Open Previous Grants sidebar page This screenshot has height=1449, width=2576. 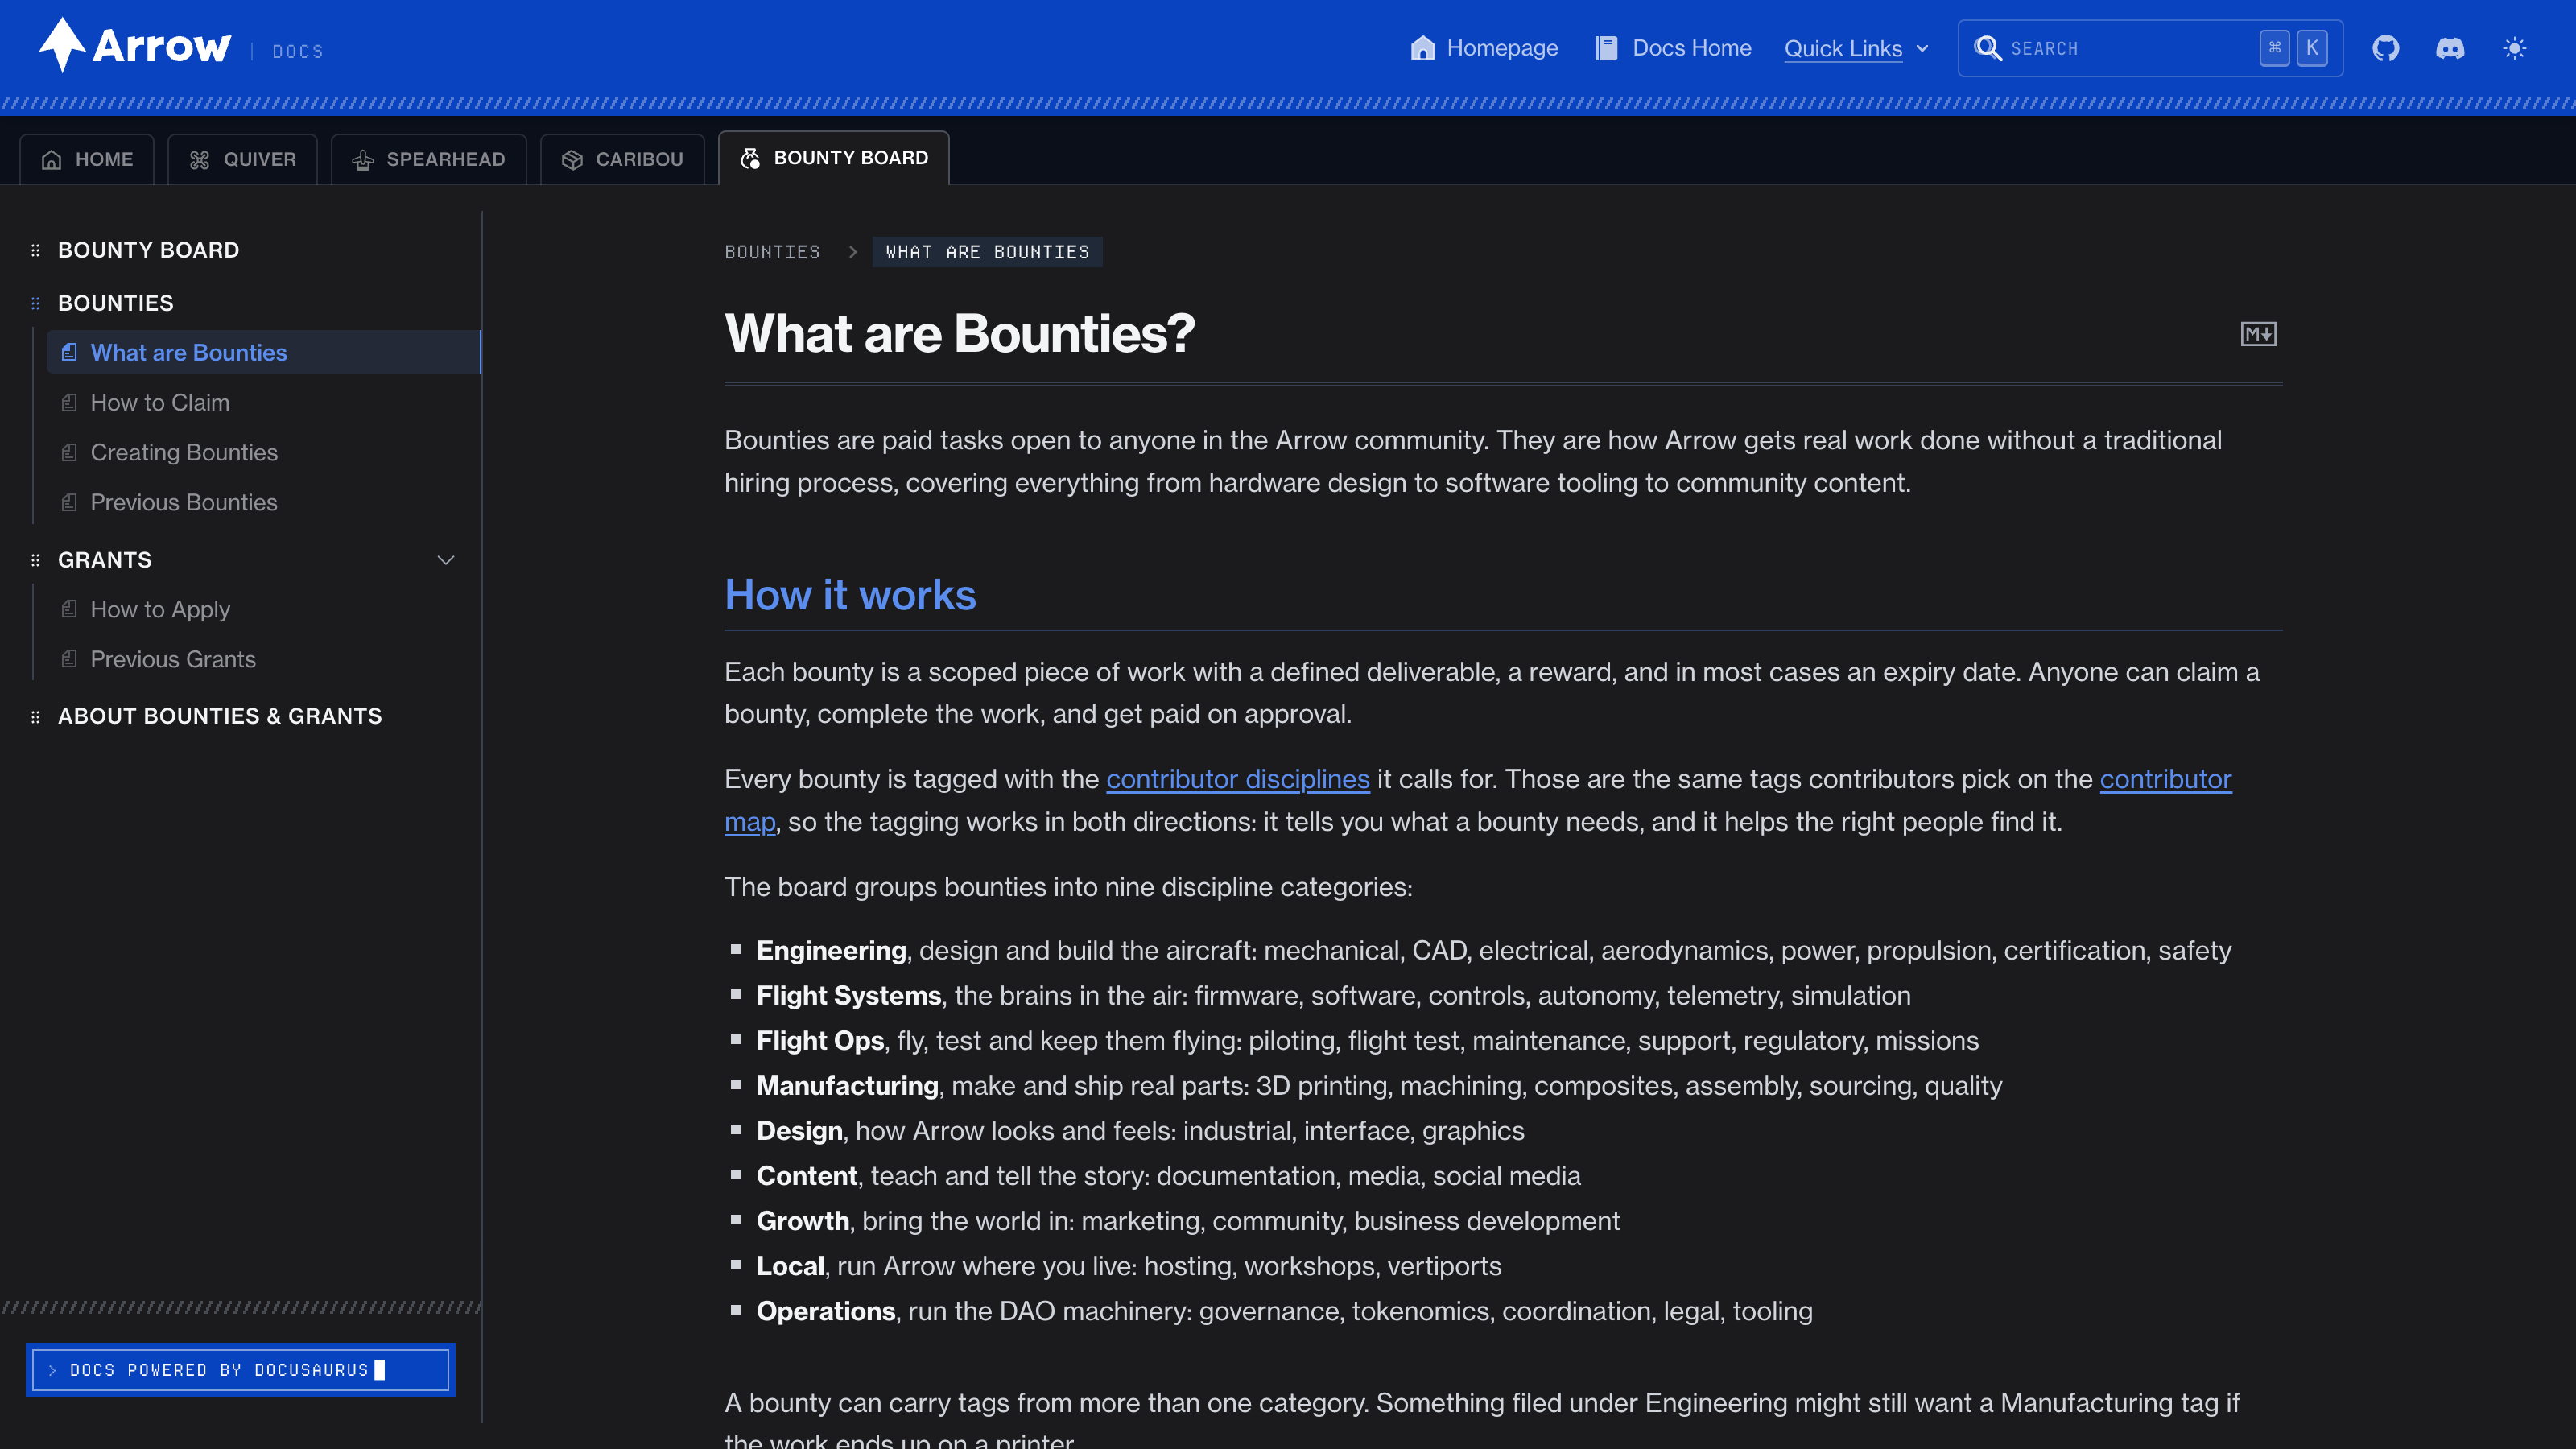click(x=264, y=659)
